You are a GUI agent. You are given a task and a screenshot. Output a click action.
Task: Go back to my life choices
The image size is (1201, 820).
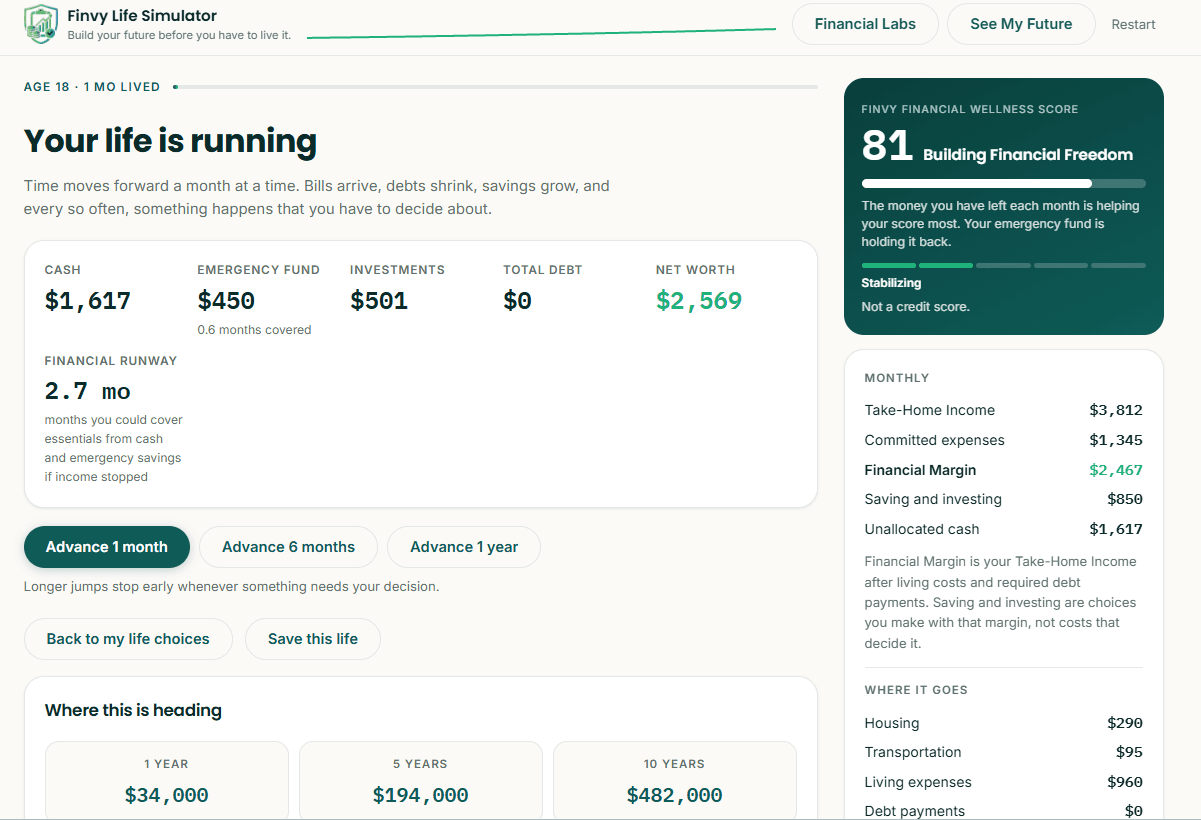128,639
